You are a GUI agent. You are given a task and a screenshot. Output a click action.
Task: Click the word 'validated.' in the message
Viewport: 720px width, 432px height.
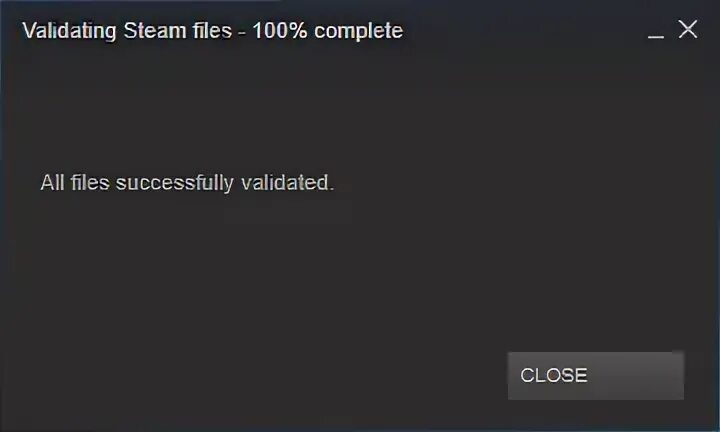pos(287,183)
